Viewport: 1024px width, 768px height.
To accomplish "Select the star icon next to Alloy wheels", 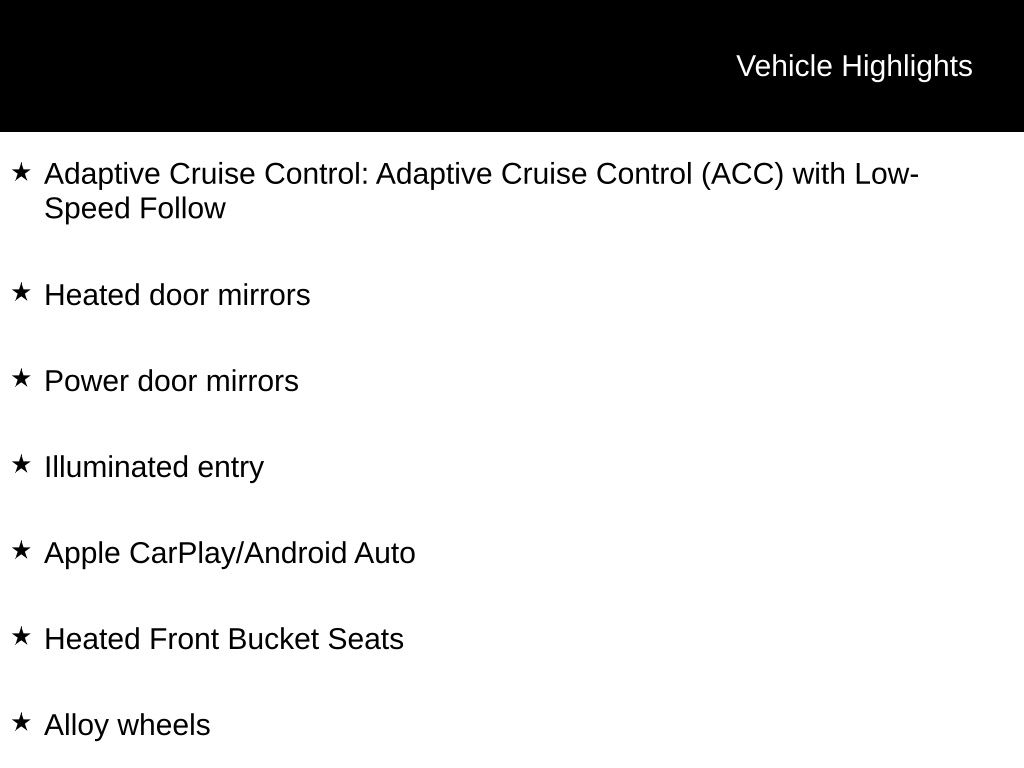I will [21, 723].
